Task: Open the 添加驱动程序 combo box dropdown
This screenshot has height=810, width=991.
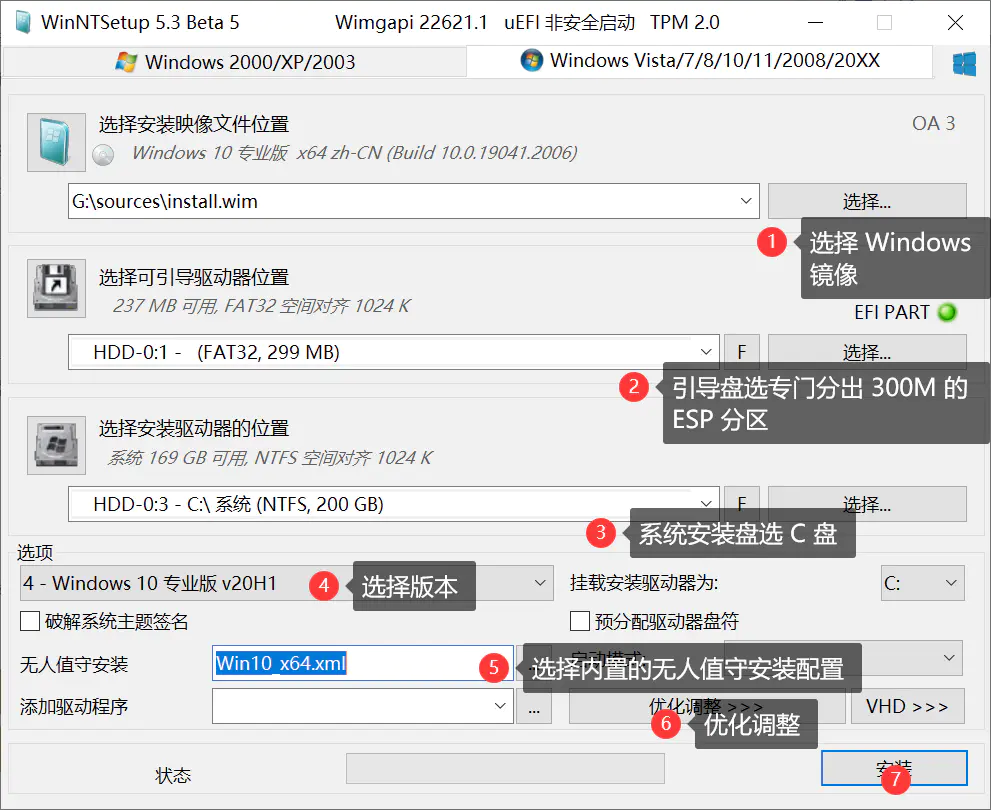Action: (x=500, y=706)
